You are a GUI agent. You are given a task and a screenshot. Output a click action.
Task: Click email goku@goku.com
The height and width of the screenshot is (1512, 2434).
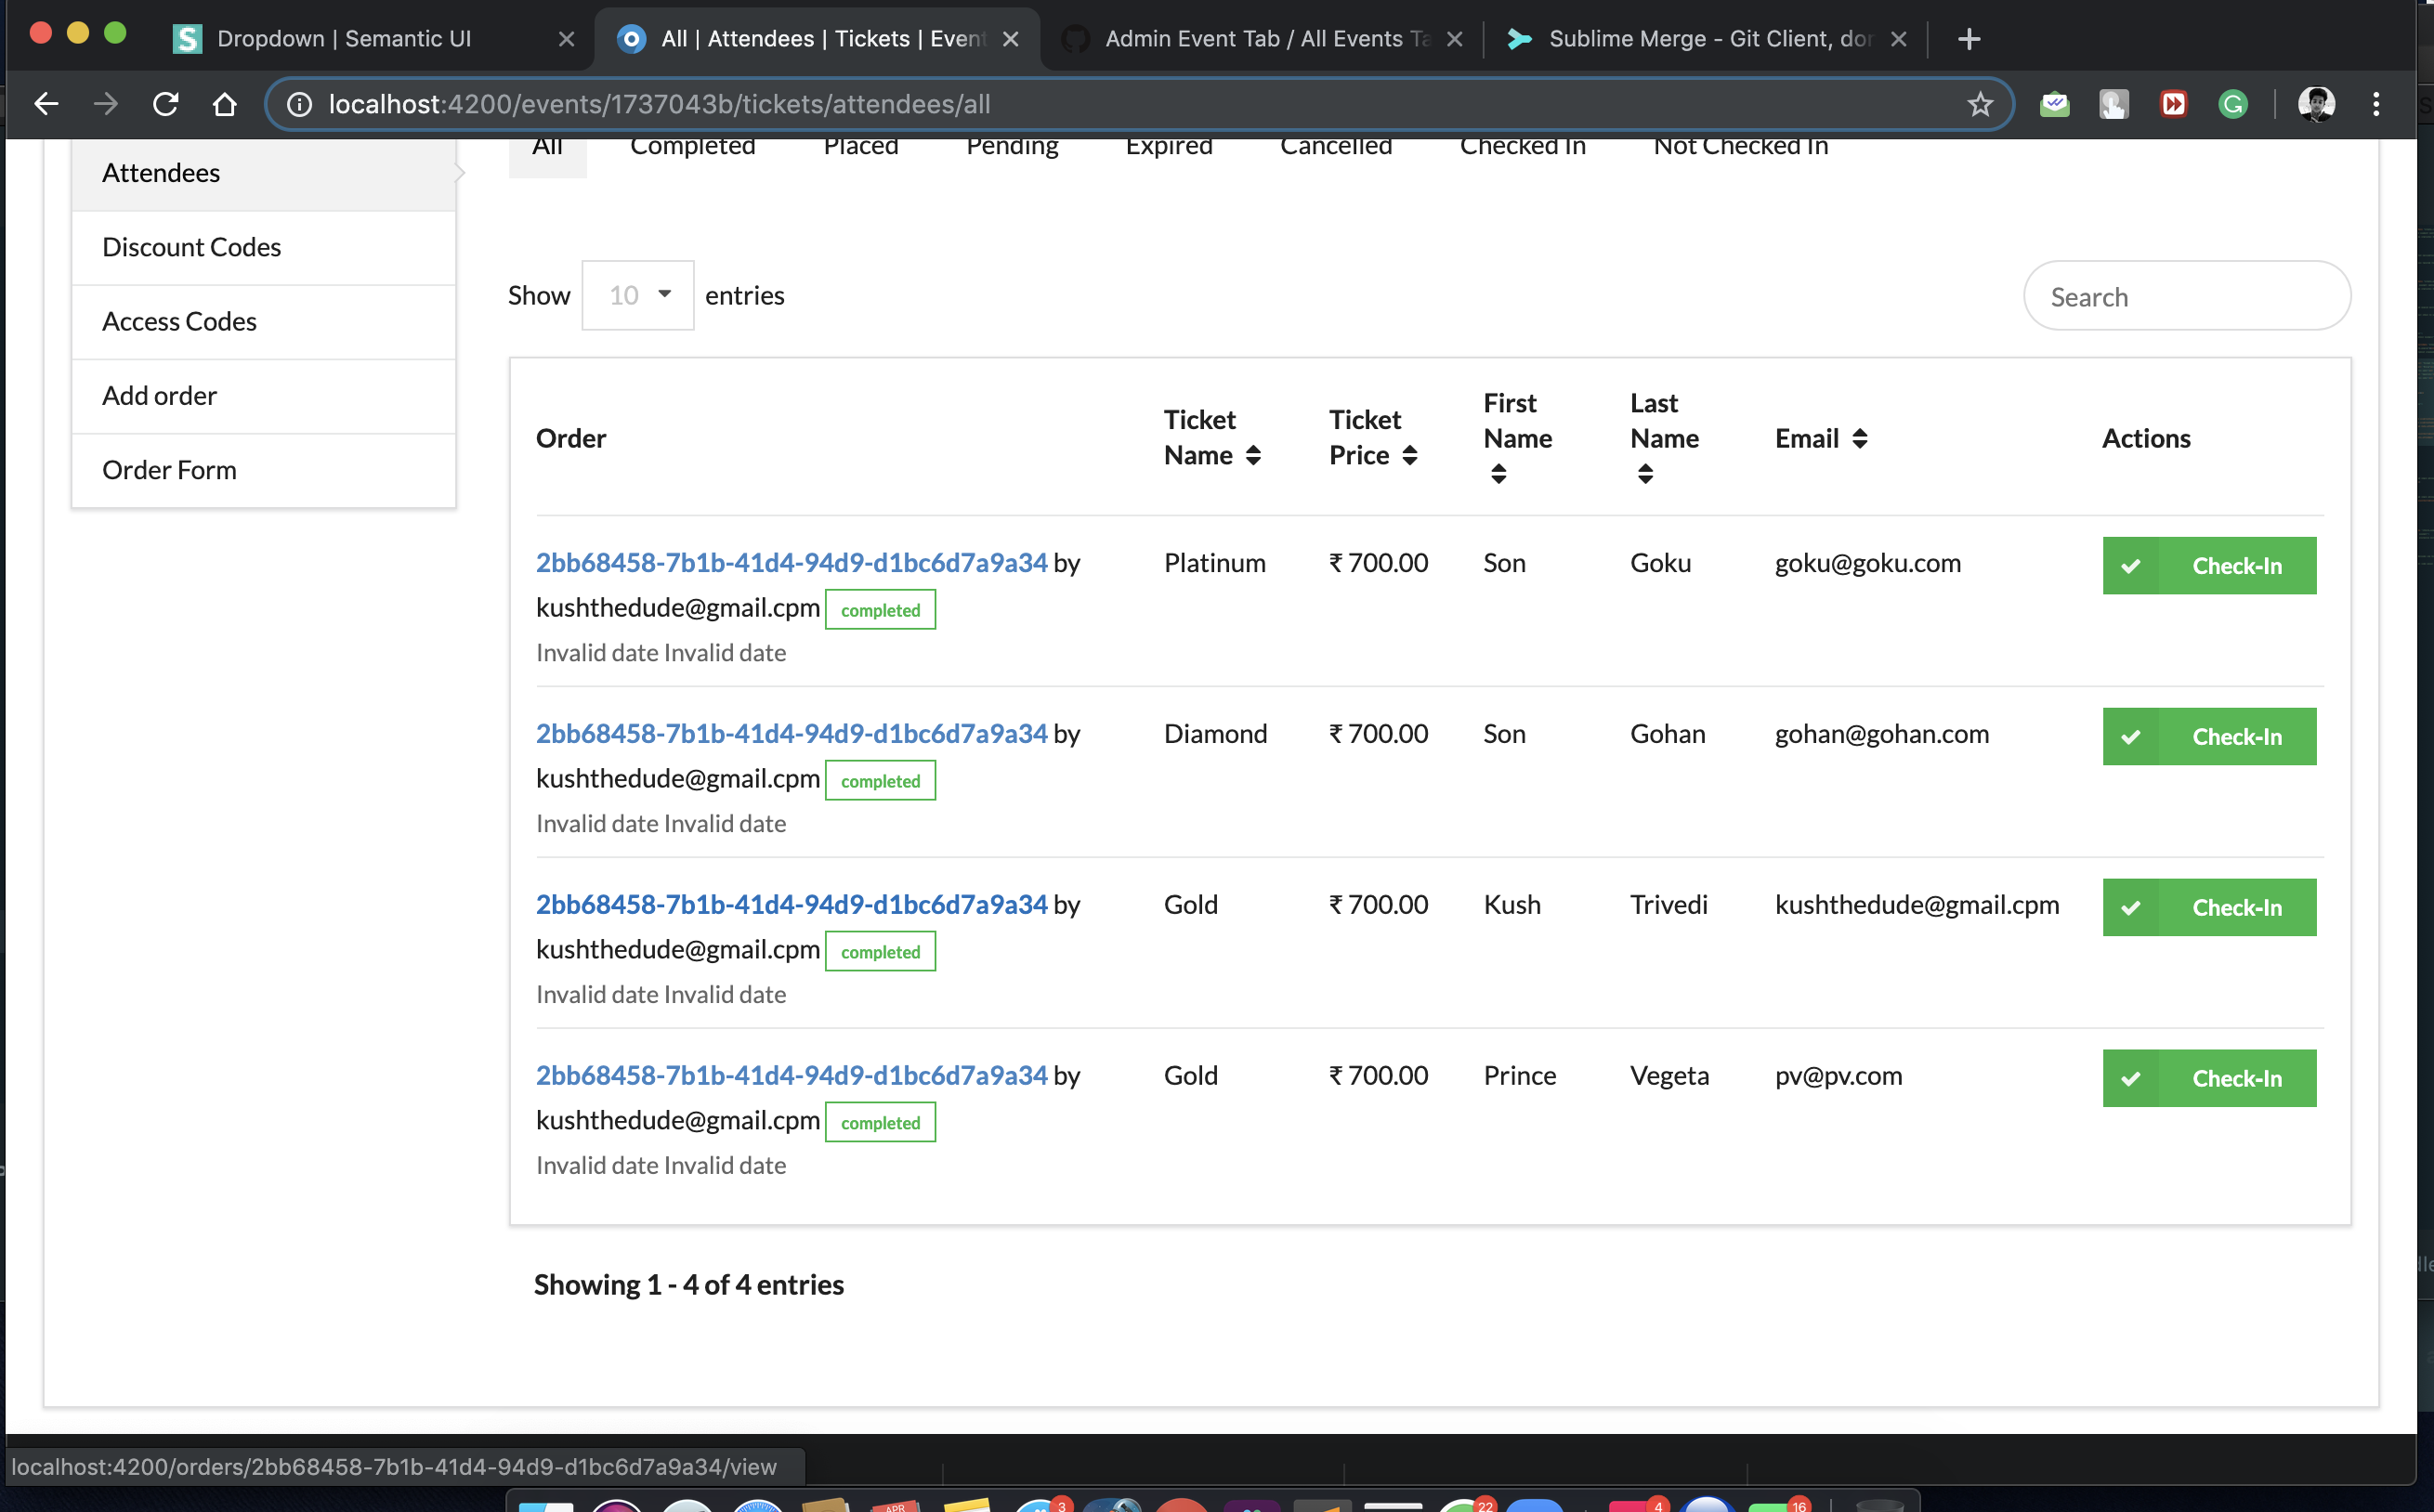1867,562
